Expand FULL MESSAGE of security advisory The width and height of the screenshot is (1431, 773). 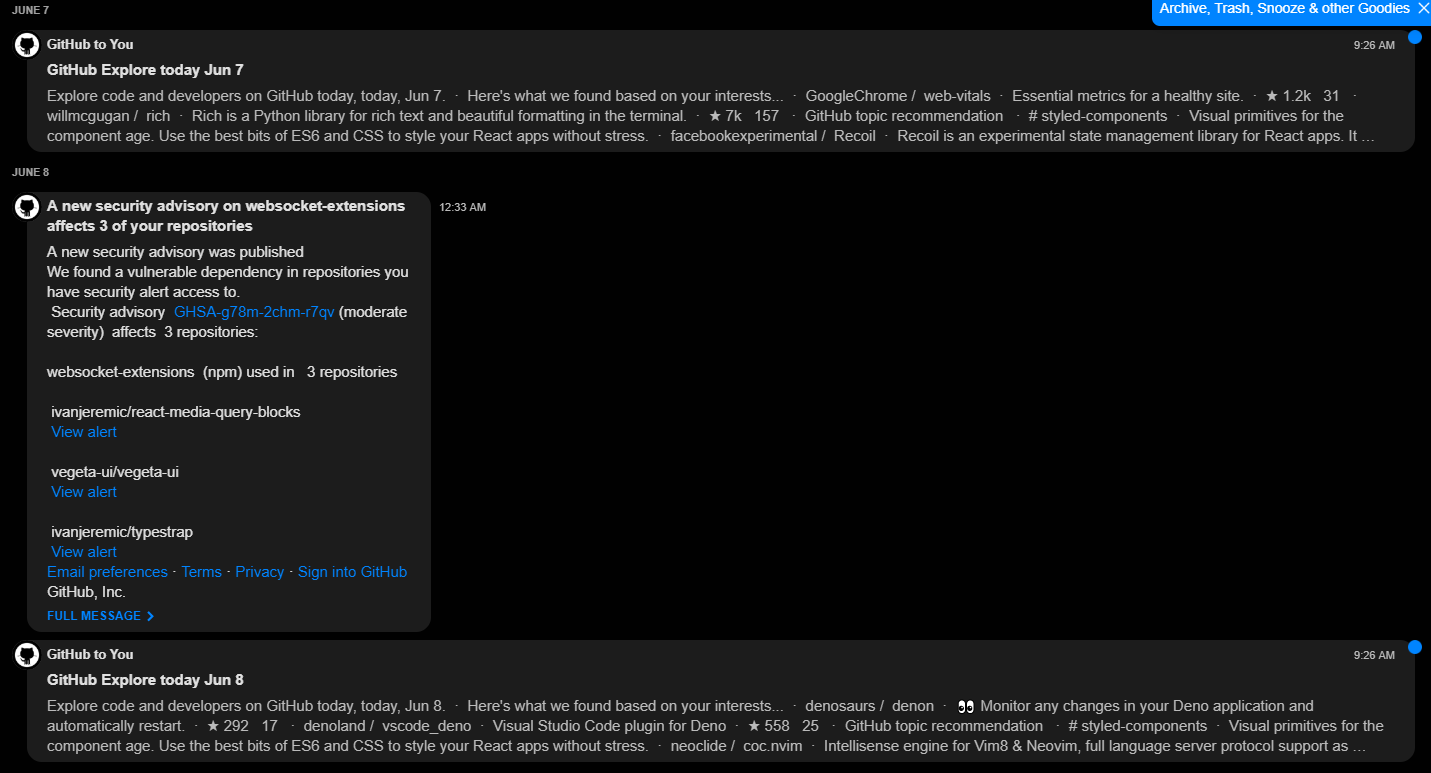click(x=100, y=616)
